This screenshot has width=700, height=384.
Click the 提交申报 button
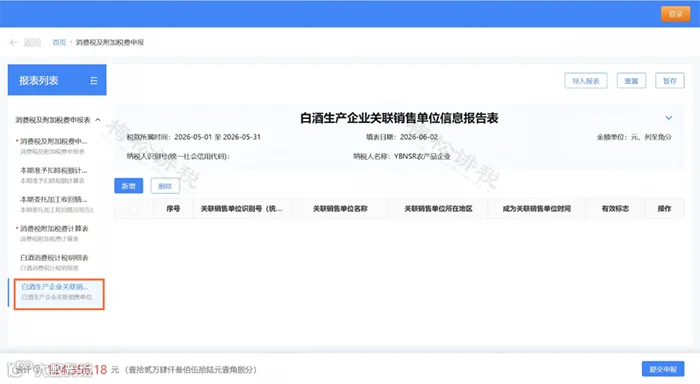[x=663, y=369]
